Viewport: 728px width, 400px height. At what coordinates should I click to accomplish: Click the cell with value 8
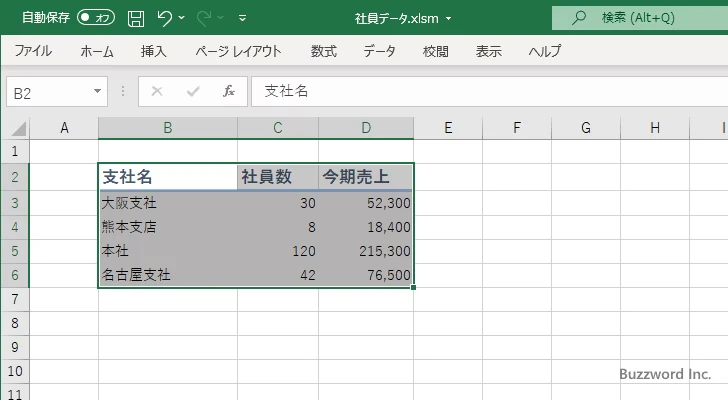(x=278, y=227)
